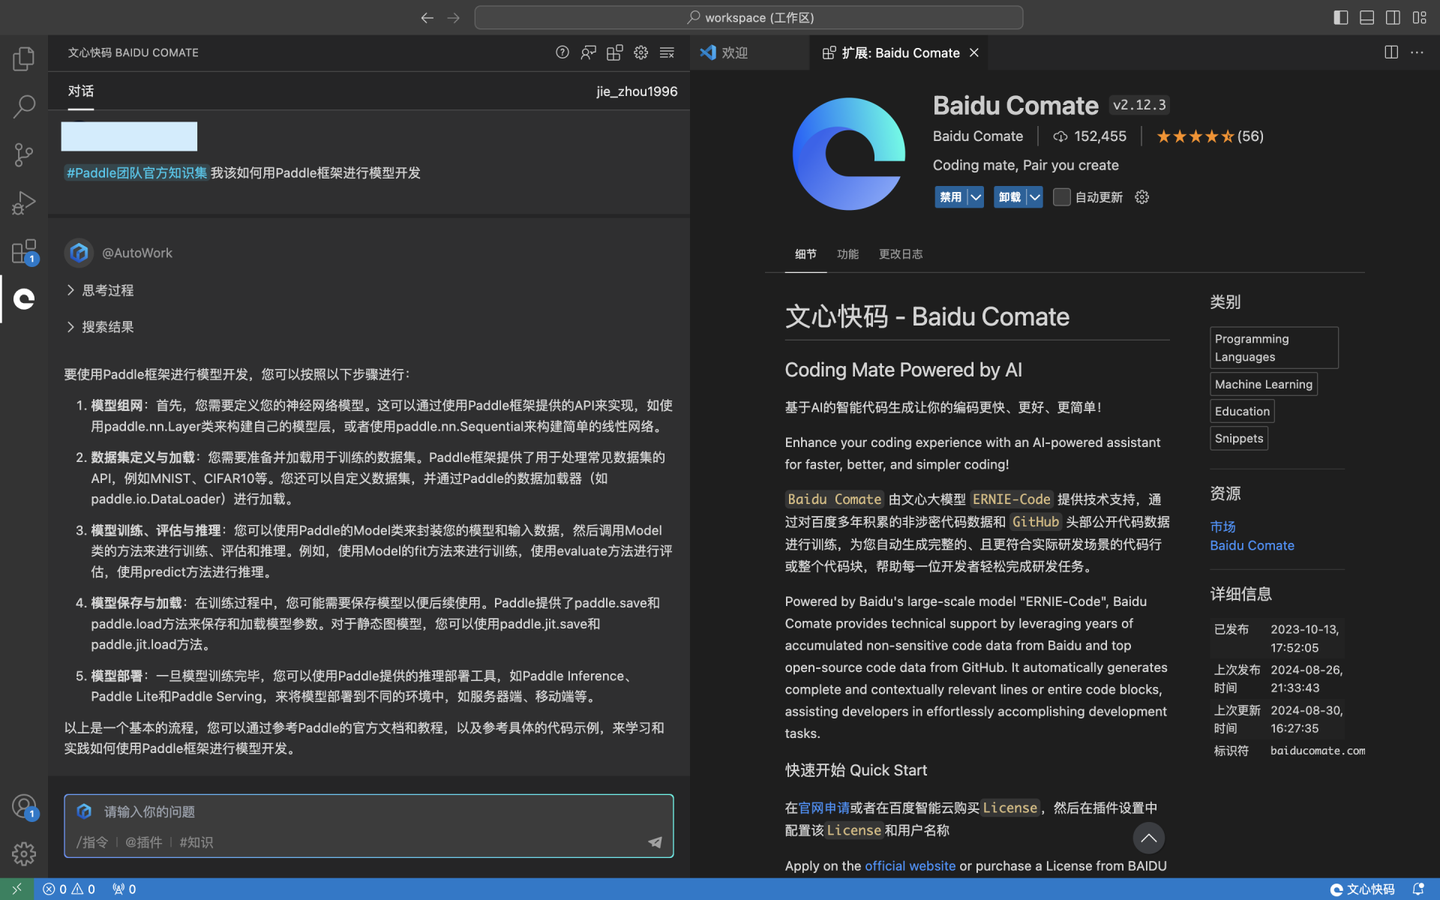Clear conversation icon in Comate panel header
Image resolution: width=1440 pixels, height=900 pixels.
[667, 52]
